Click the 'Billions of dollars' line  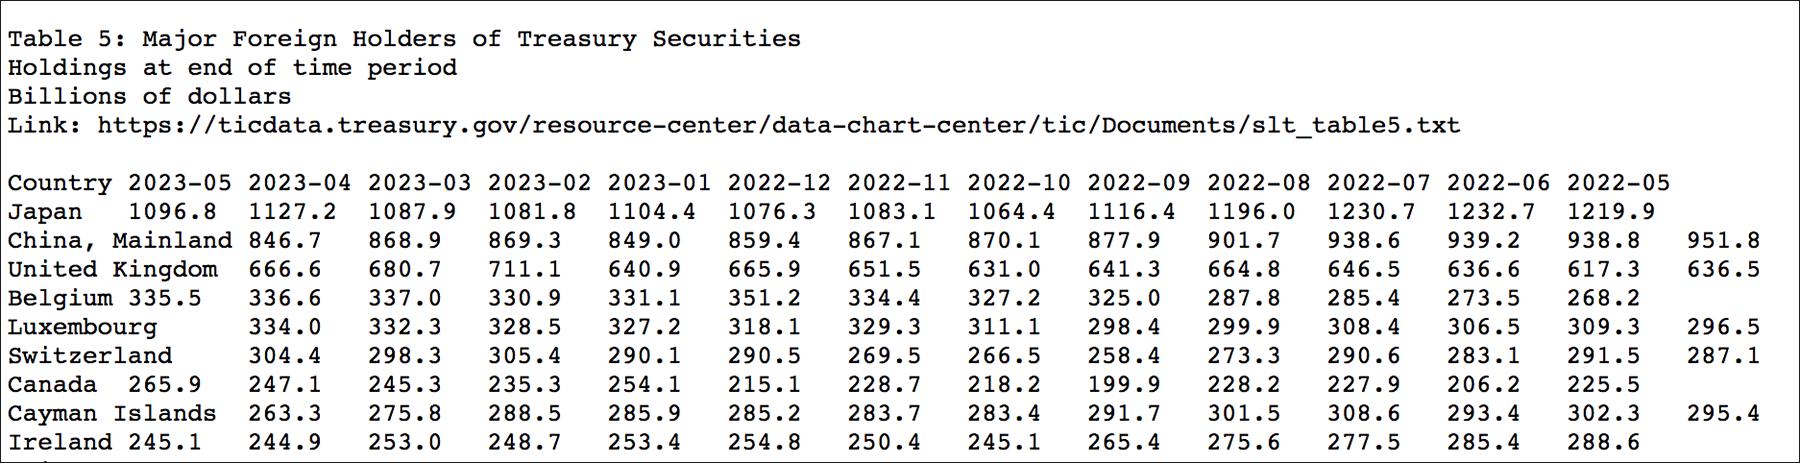click(150, 97)
